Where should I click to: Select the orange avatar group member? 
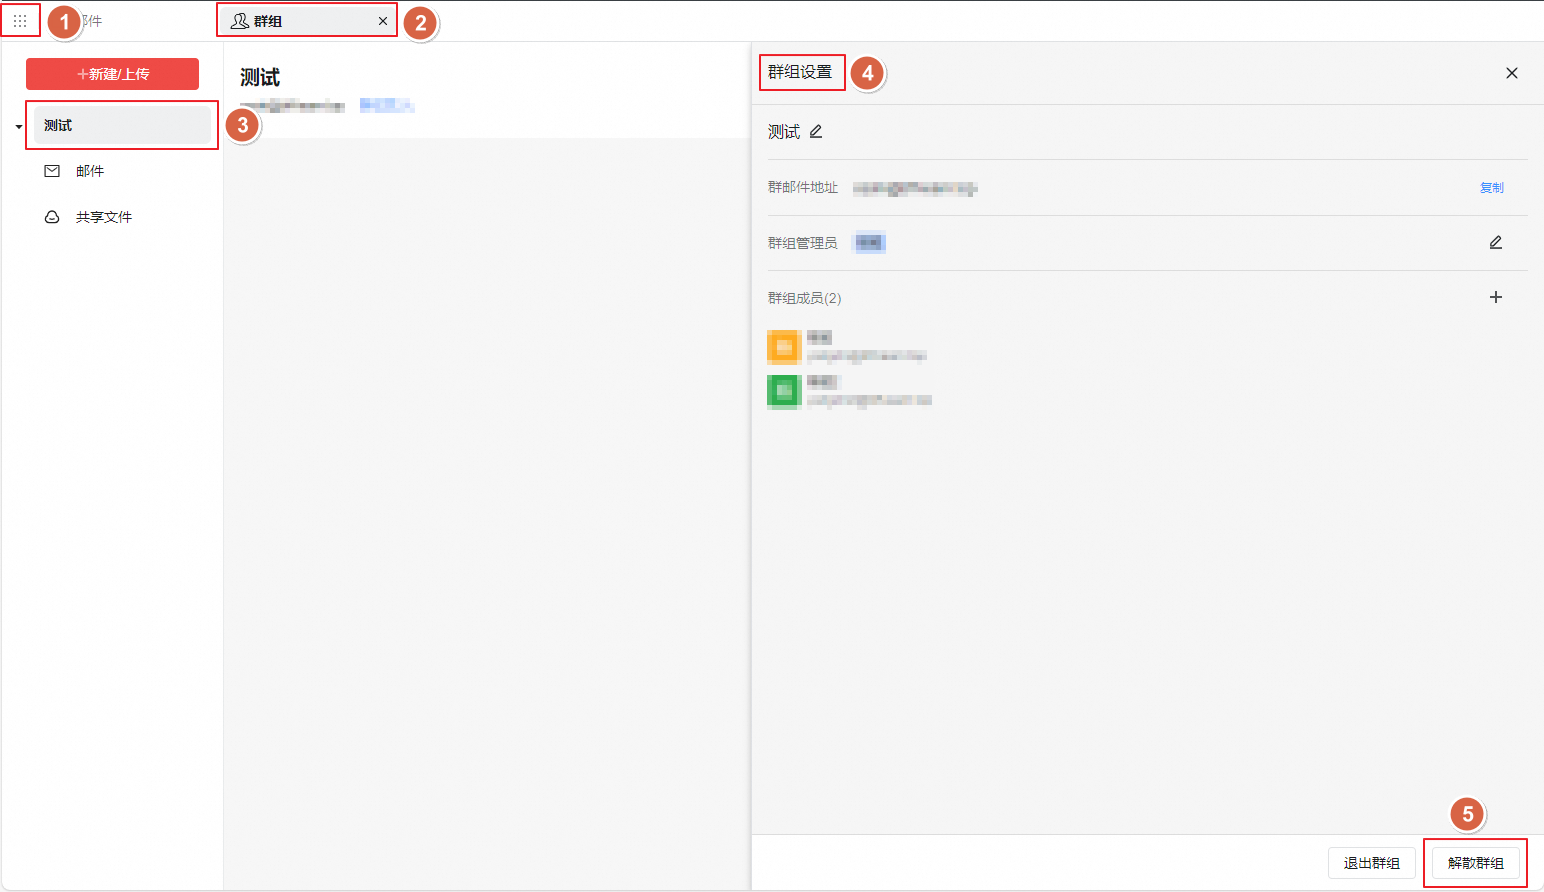click(784, 347)
